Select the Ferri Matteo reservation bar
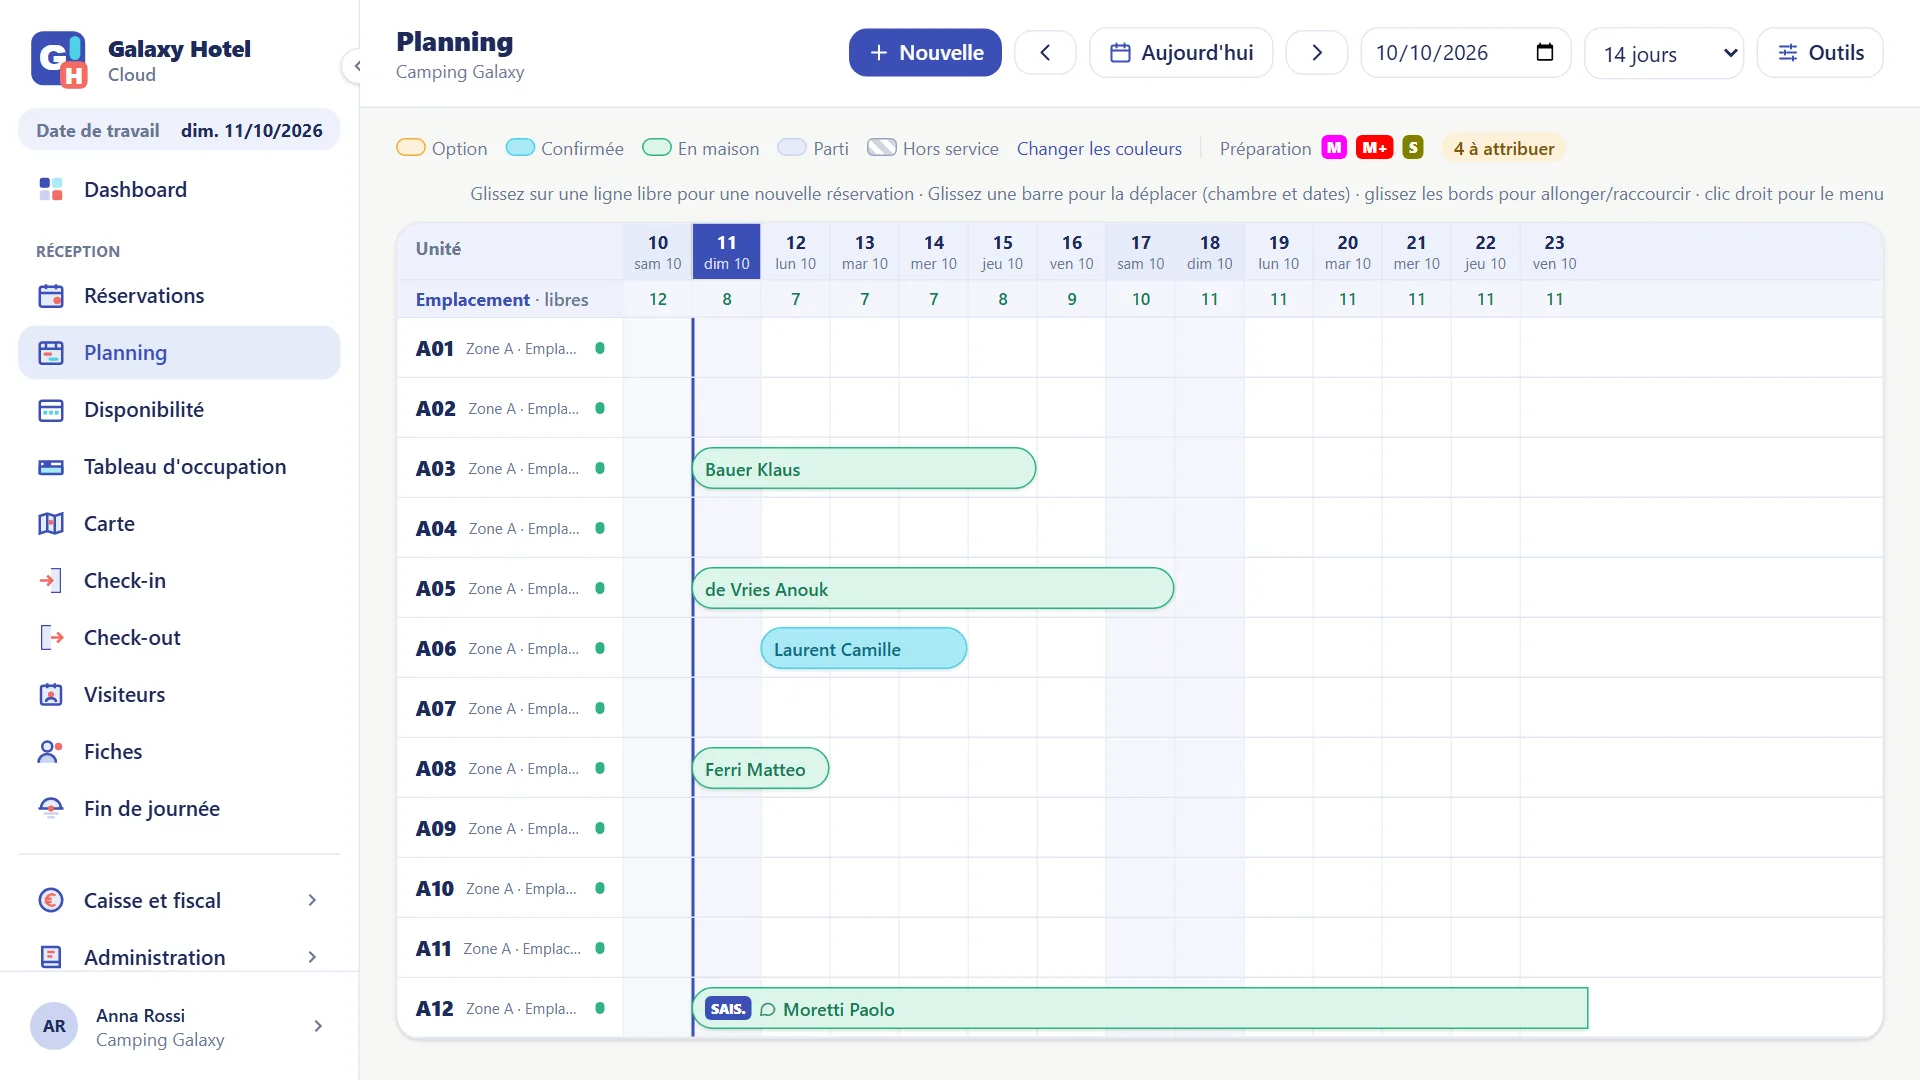Image resolution: width=1920 pixels, height=1080 pixels. click(760, 769)
